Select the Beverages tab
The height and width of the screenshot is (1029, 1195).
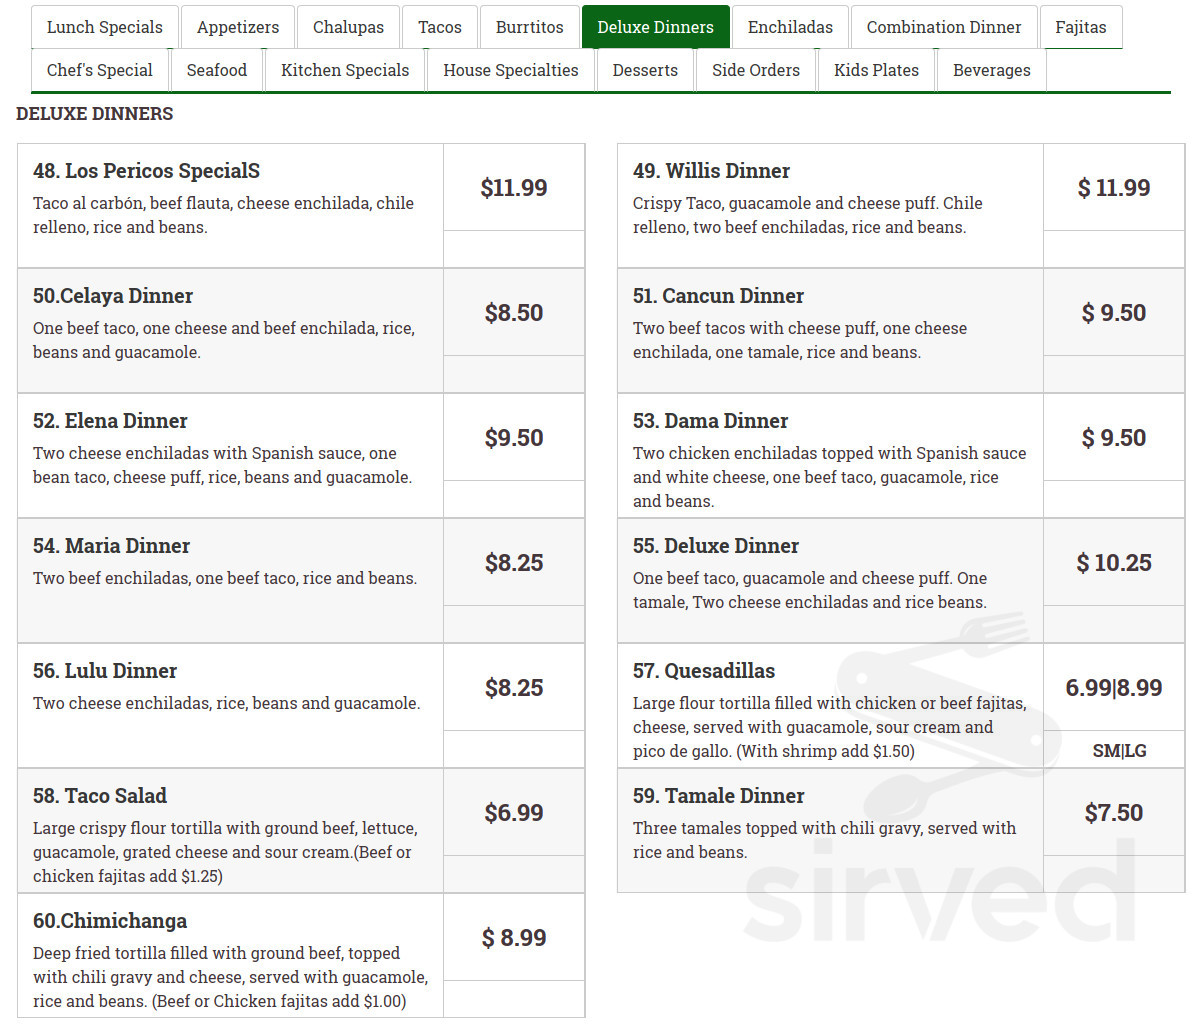991,70
